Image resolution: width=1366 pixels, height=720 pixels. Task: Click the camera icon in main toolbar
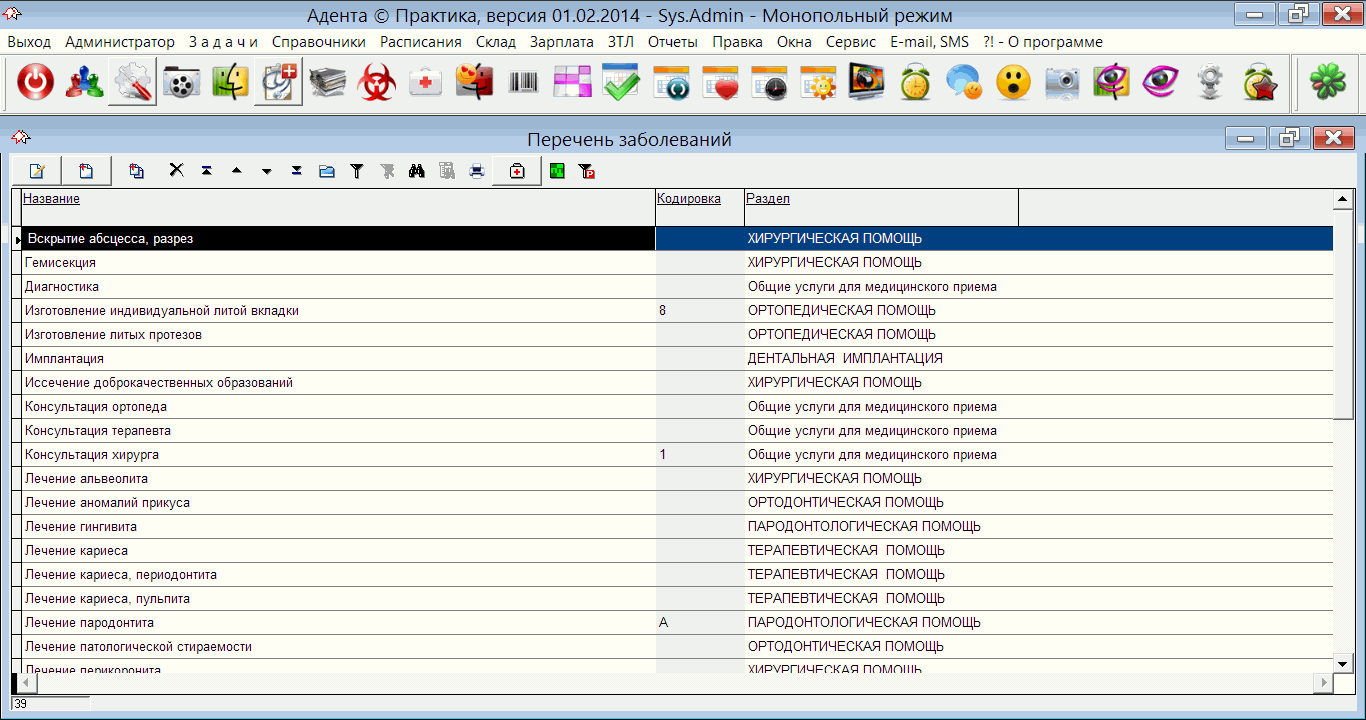pyautogui.click(x=1062, y=83)
